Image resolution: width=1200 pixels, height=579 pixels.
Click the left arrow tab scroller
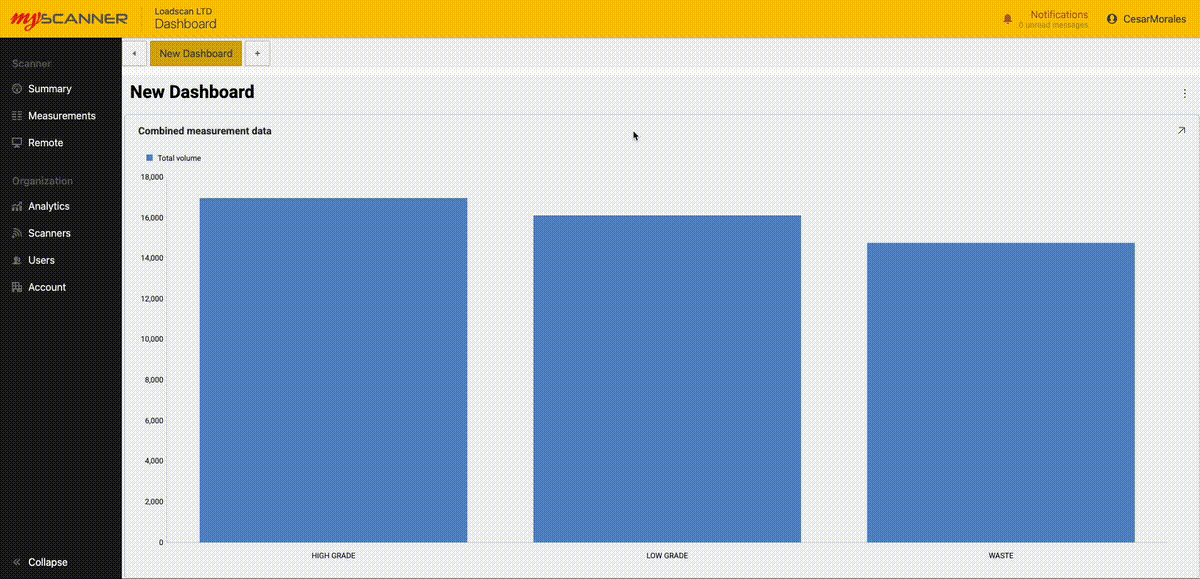point(134,53)
